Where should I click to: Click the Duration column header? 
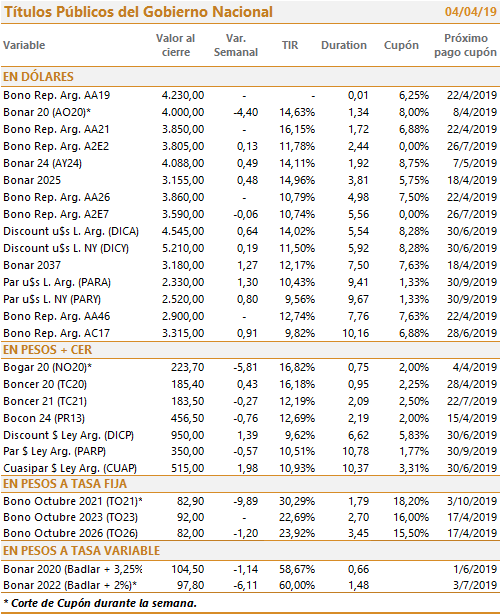point(344,45)
